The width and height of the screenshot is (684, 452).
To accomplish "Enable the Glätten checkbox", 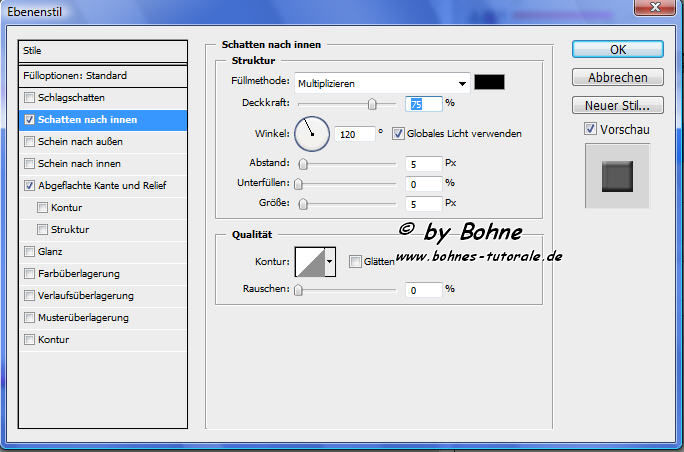I will [355, 262].
